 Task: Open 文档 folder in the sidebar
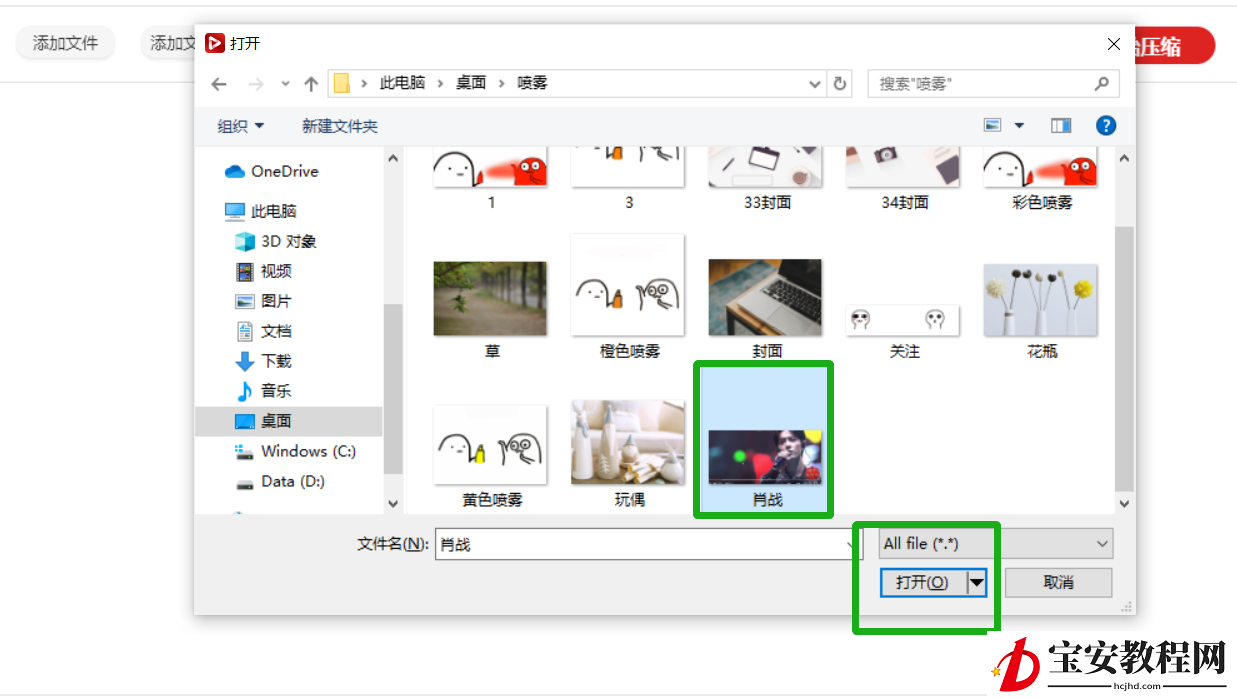[264, 331]
